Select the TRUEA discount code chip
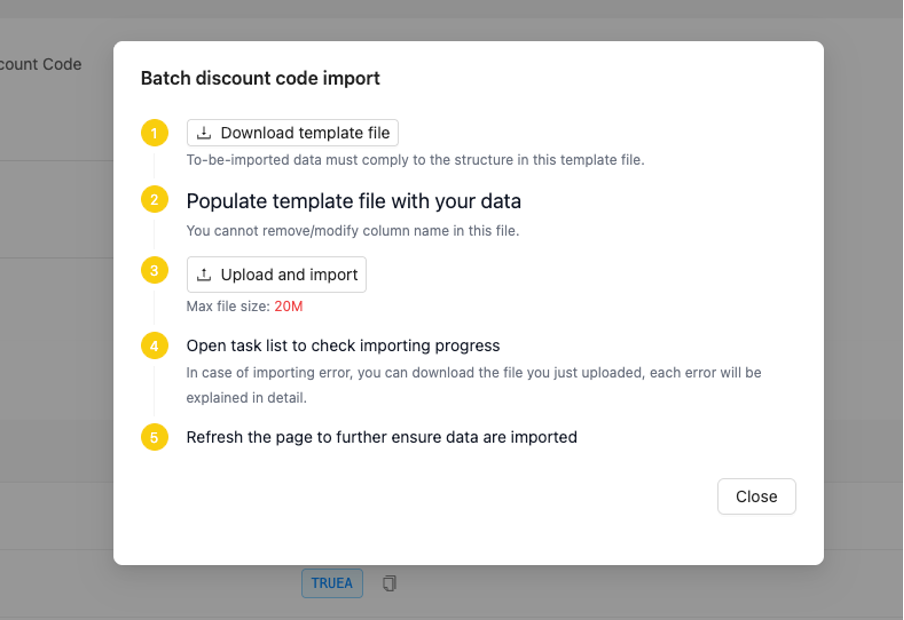This screenshot has height=620, width=904. pyautogui.click(x=332, y=583)
